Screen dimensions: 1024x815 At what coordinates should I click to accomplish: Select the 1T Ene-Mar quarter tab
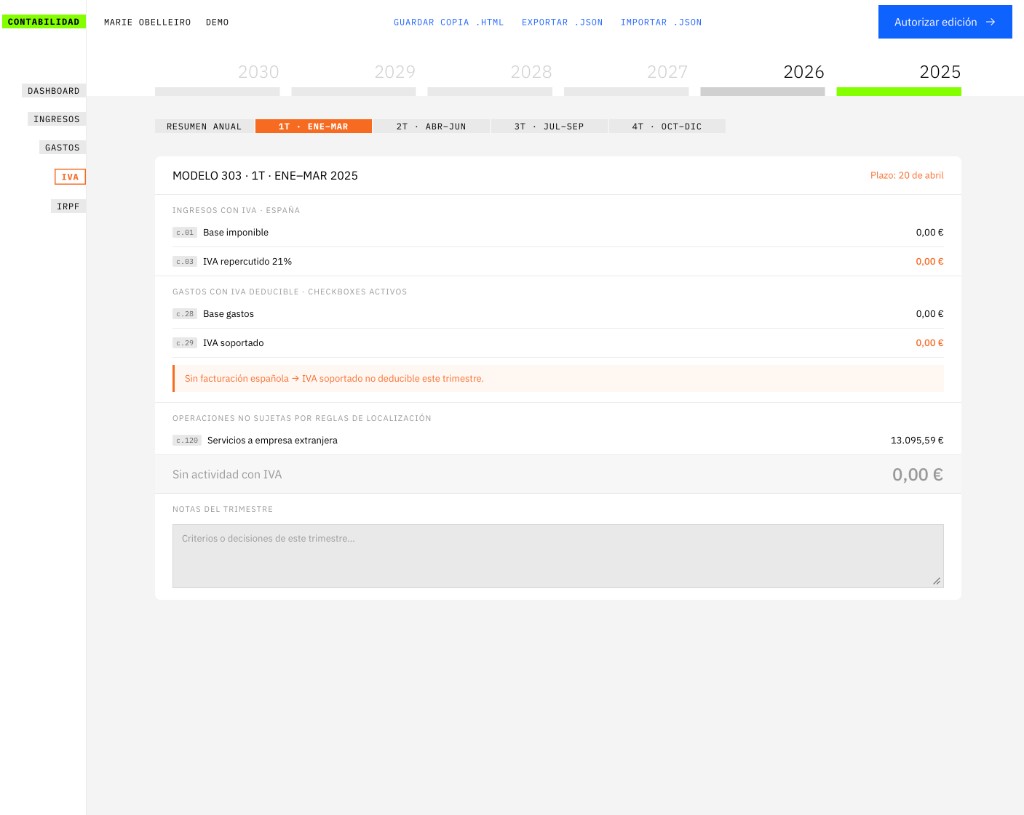(x=313, y=126)
